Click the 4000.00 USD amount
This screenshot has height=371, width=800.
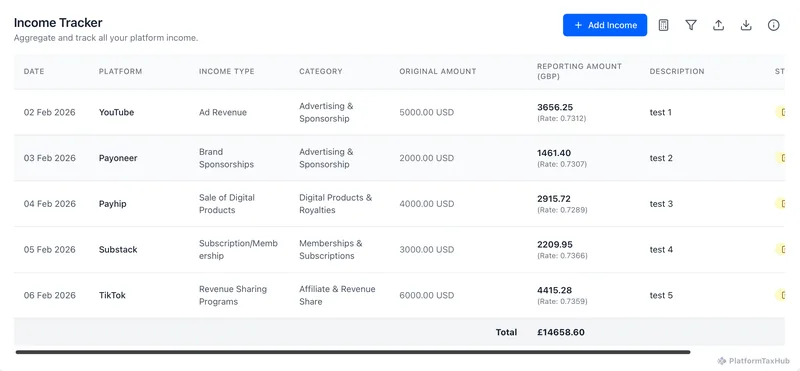[x=427, y=204]
